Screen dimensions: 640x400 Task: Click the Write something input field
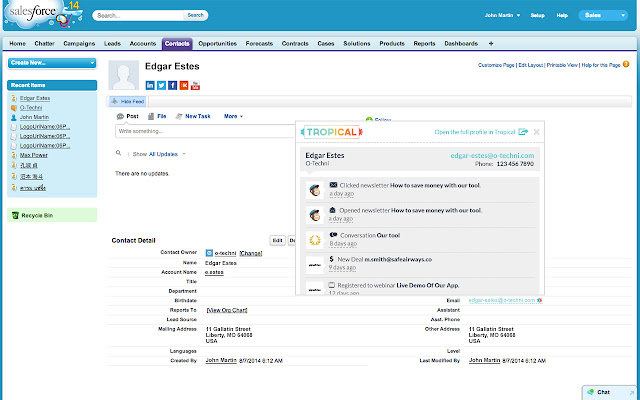(205, 131)
